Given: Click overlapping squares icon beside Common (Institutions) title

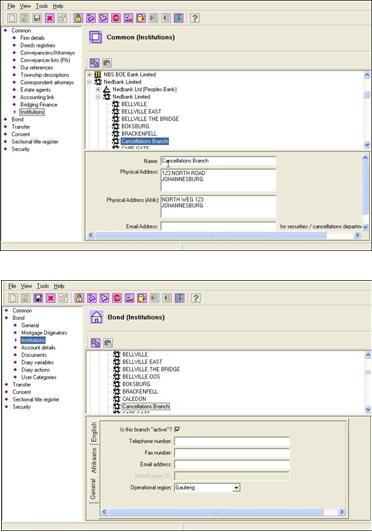Looking at the screenshot, I should pyautogui.click(x=95, y=37).
